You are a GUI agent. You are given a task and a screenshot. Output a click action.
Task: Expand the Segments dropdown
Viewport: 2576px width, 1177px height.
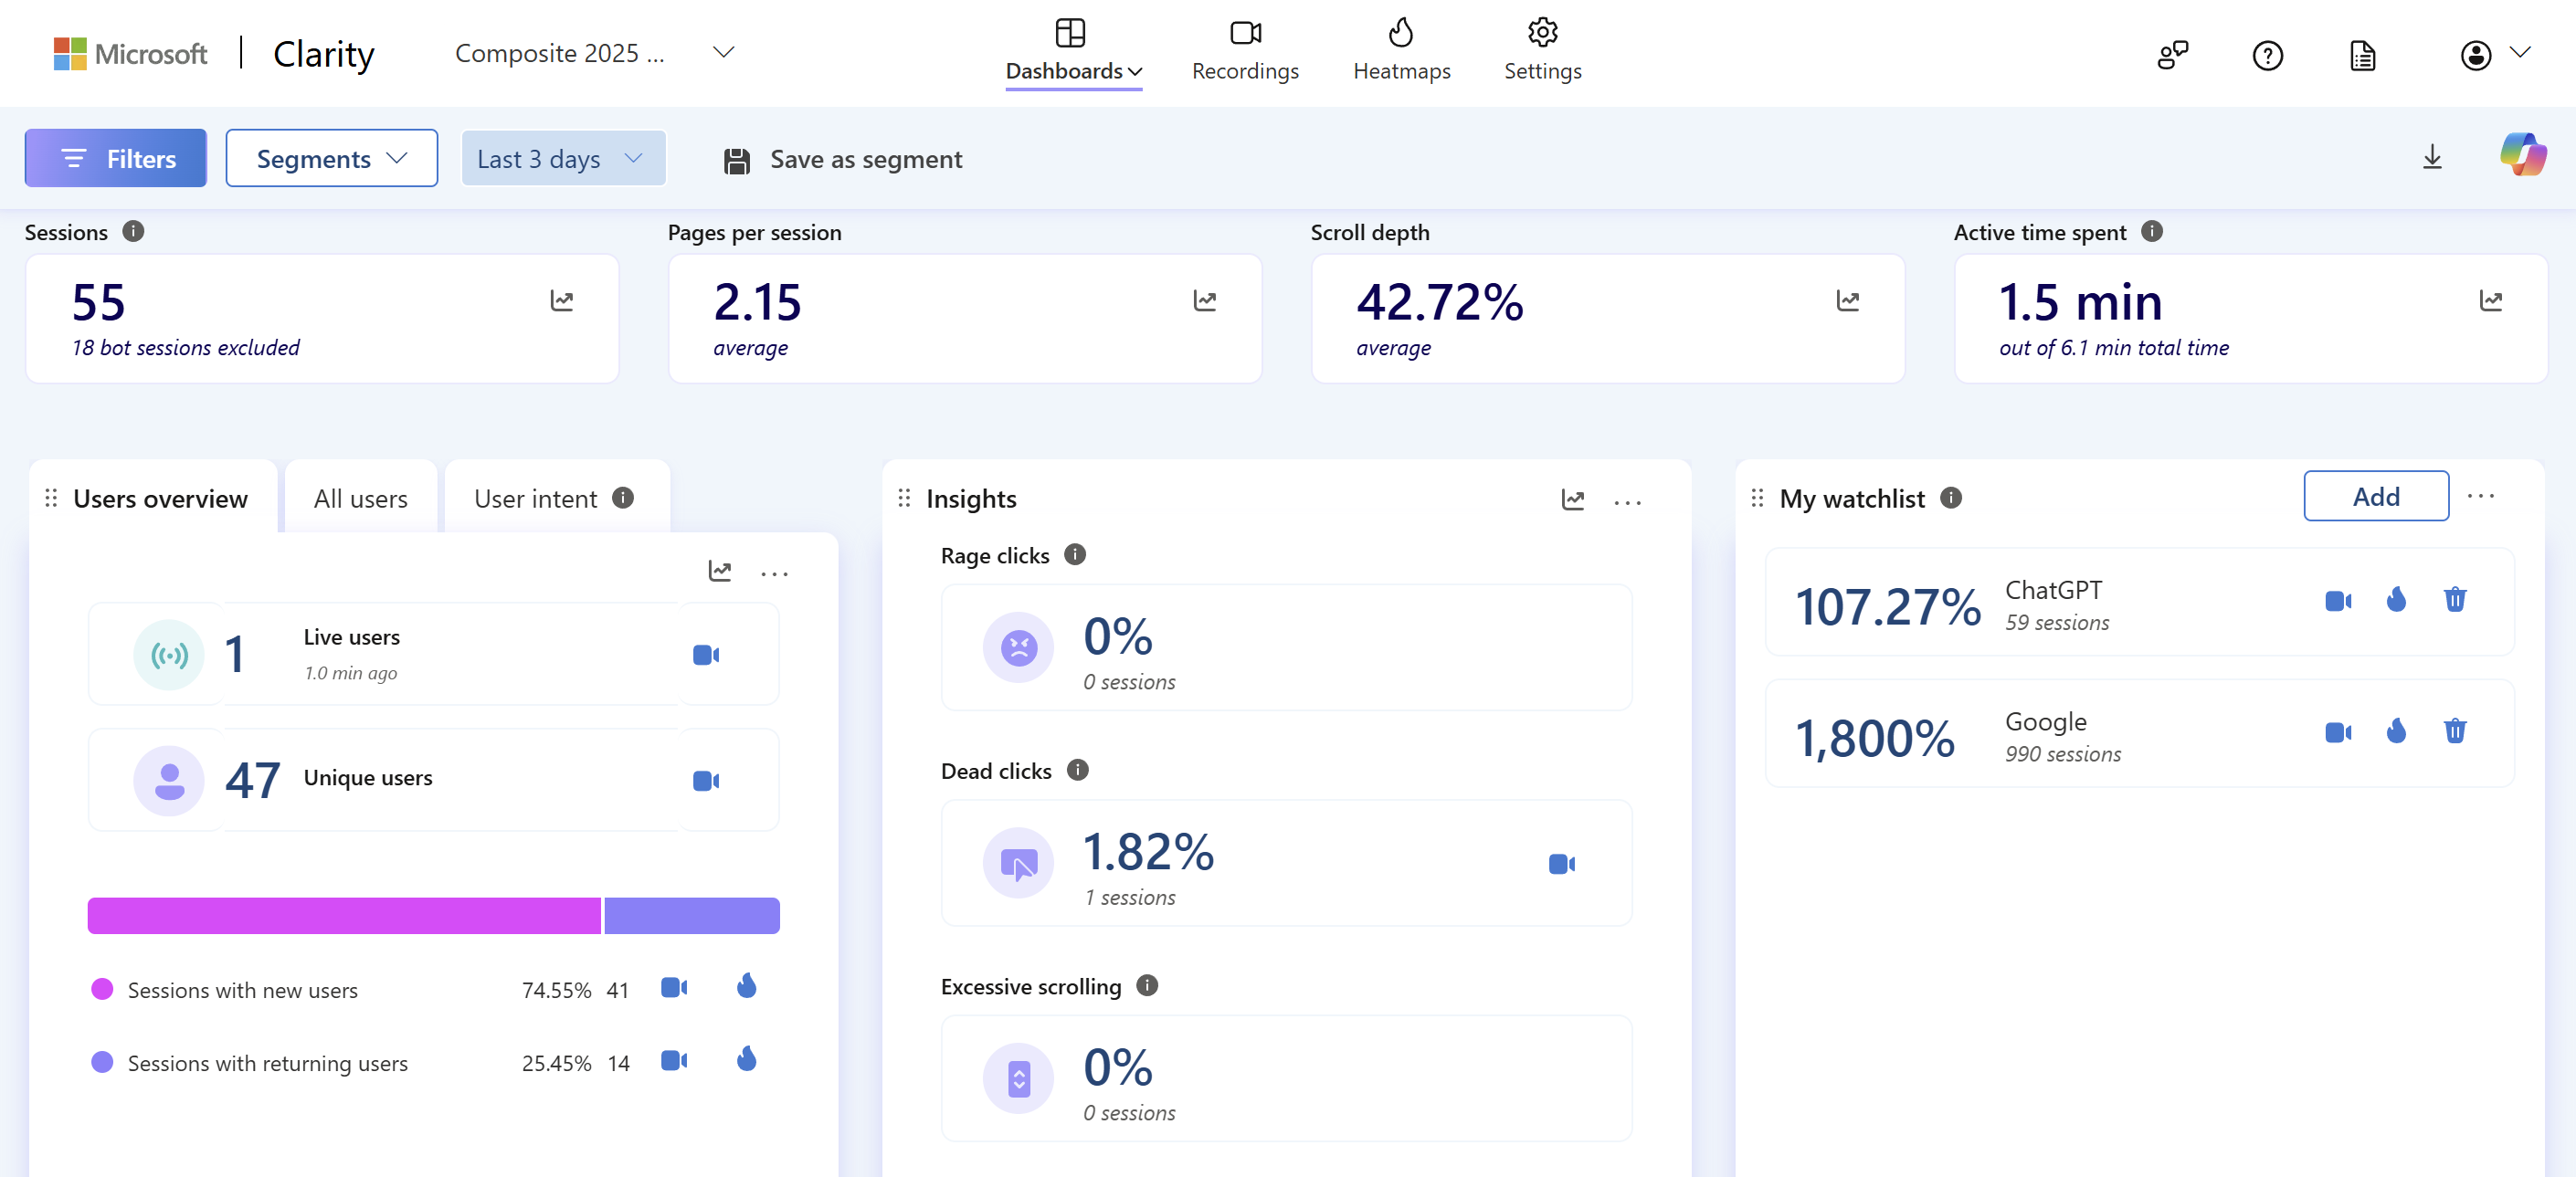pos(331,159)
